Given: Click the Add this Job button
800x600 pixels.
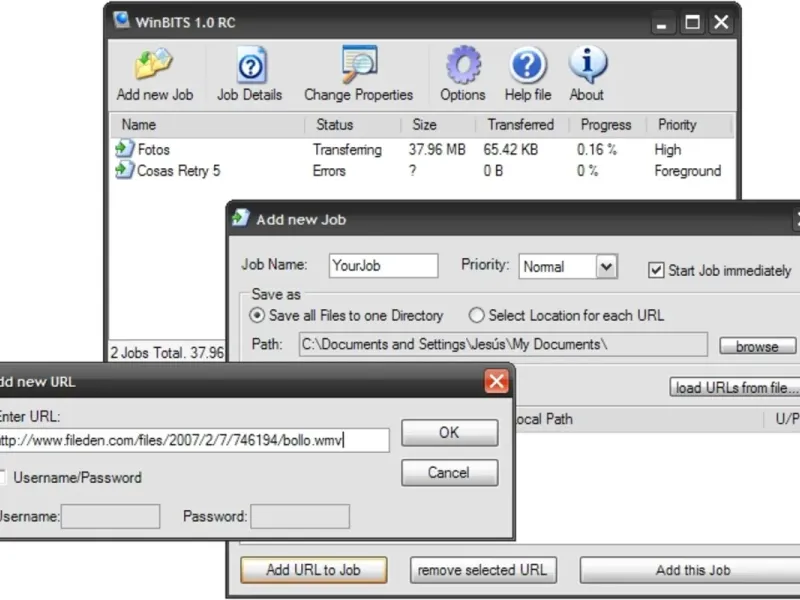Looking at the screenshot, I should pyautogui.click(x=692, y=570).
